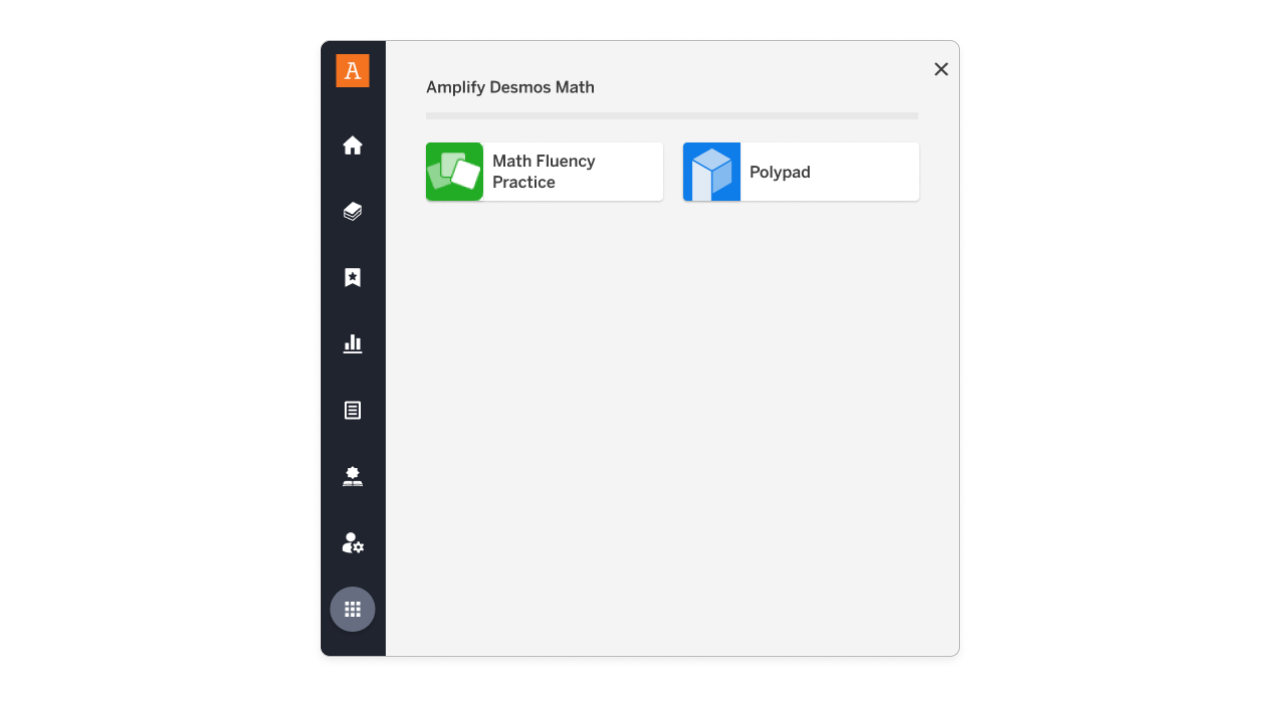The image size is (1280, 701).
Task: Click empty dark sidebar area below logo
Action: 352,109
